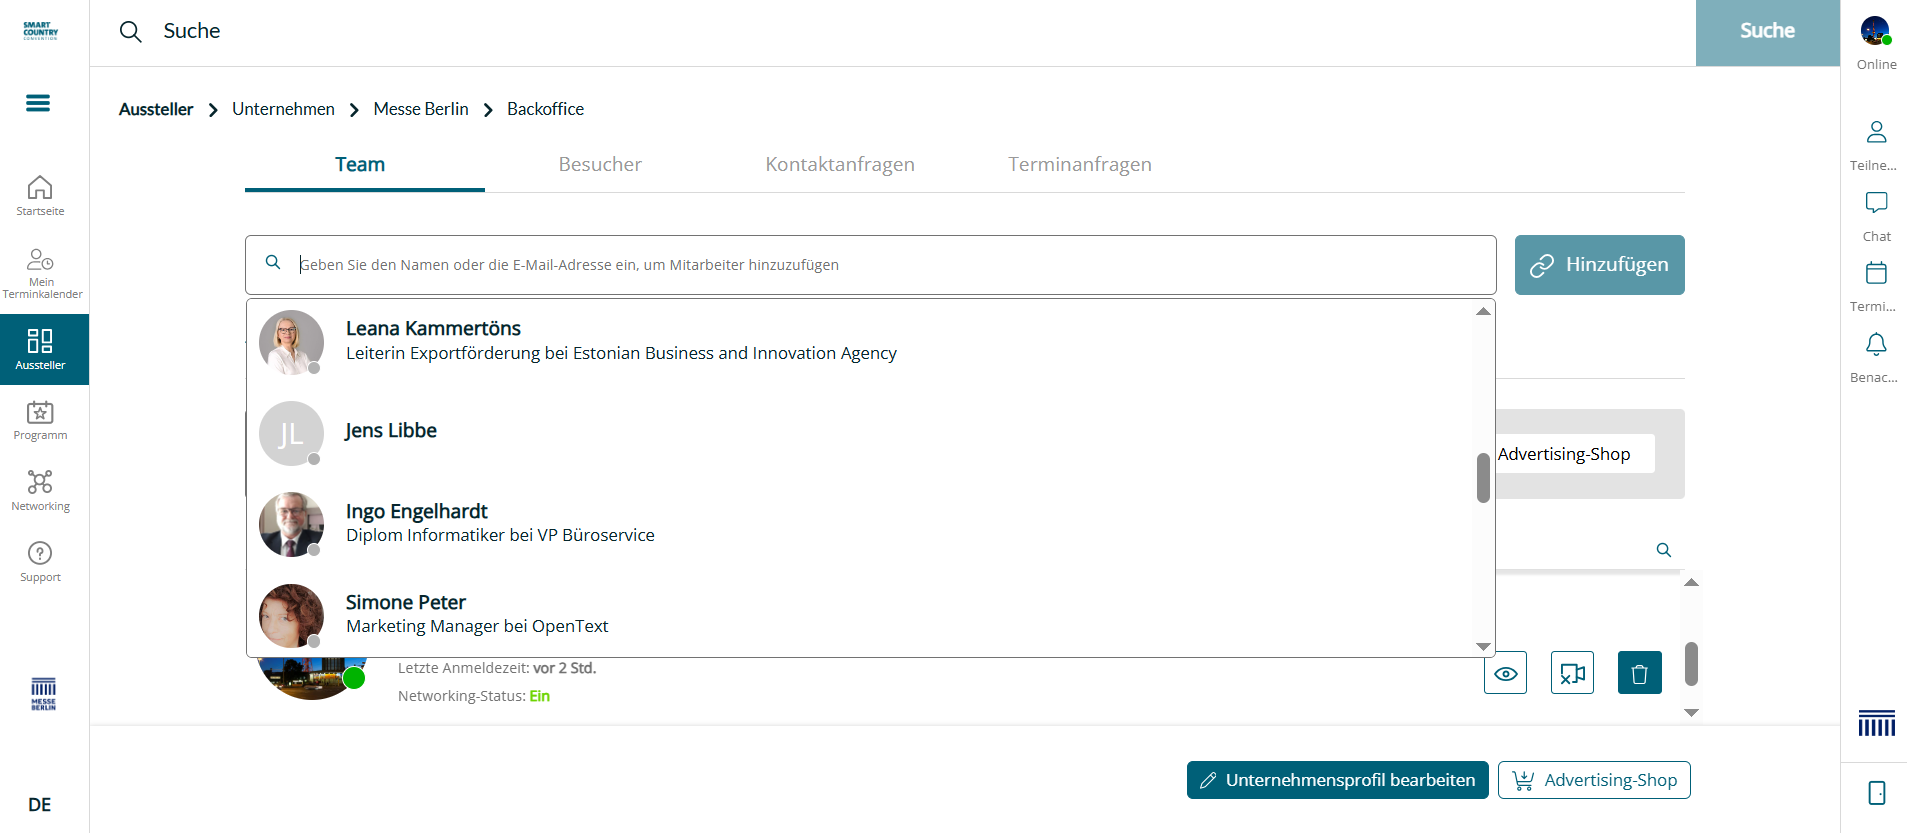Open Advertising-Shop button in the bottom bar
Viewport: 1907px width, 833px height.
coord(1594,780)
